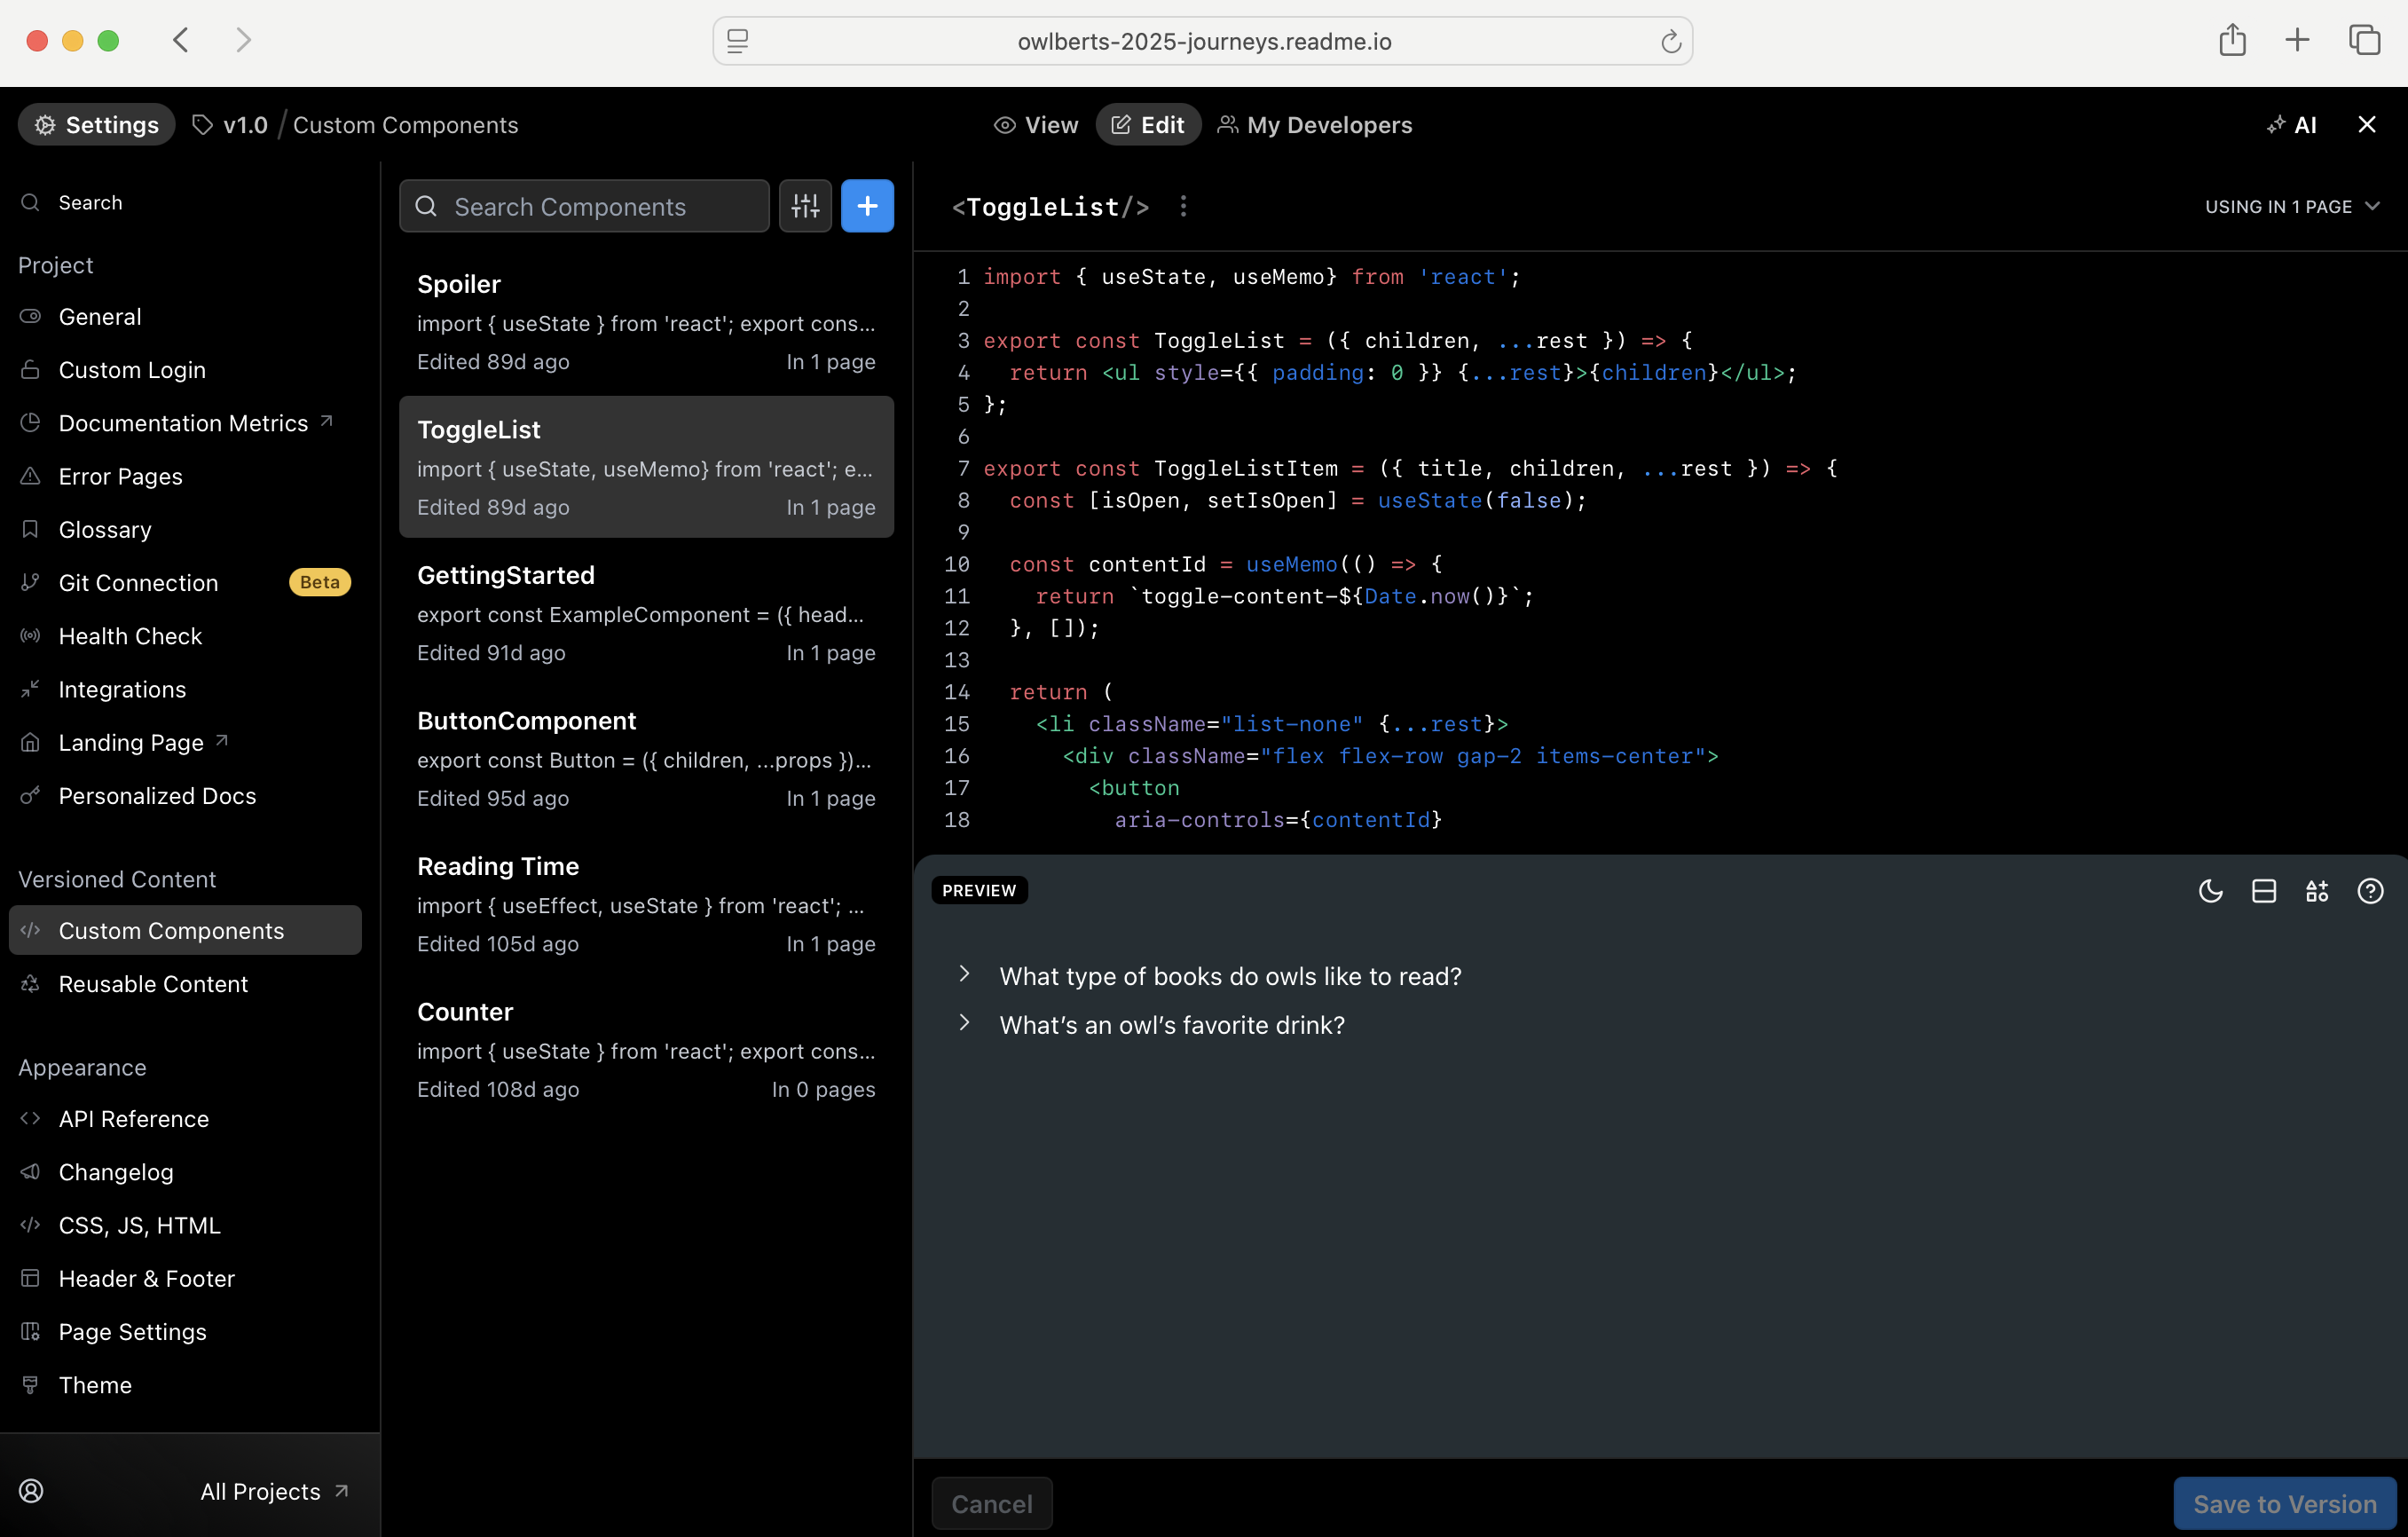Switch to Edit mode
The image size is (2408, 1537).
click(1148, 125)
